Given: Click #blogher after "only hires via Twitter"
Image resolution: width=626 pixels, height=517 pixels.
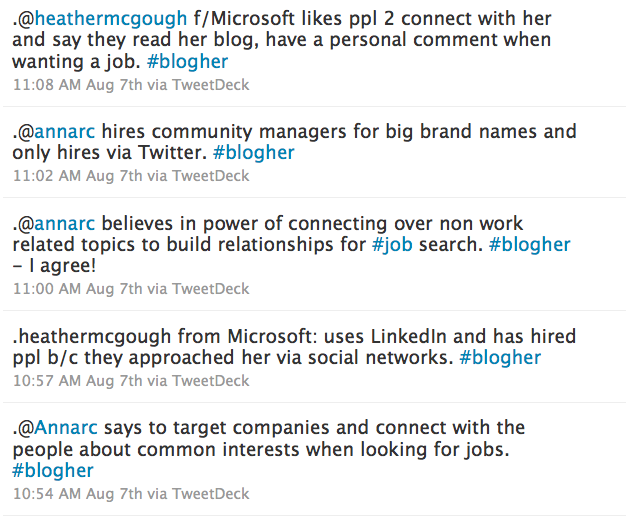Looking at the screenshot, I should pos(254,152).
